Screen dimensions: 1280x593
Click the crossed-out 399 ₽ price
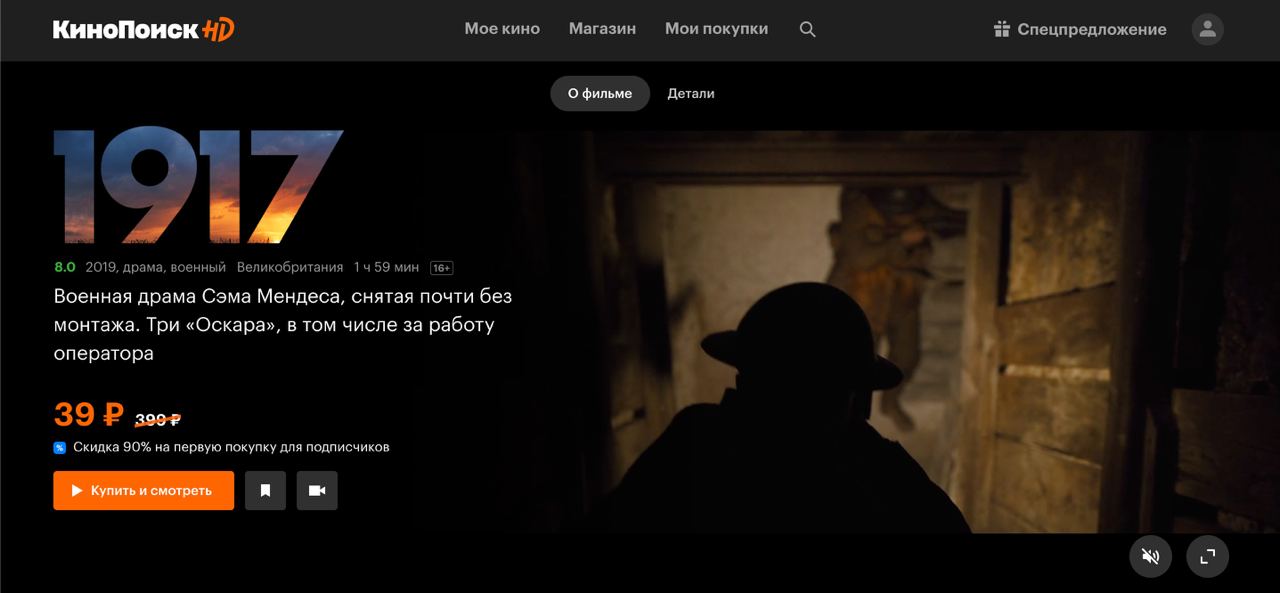[x=158, y=420]
